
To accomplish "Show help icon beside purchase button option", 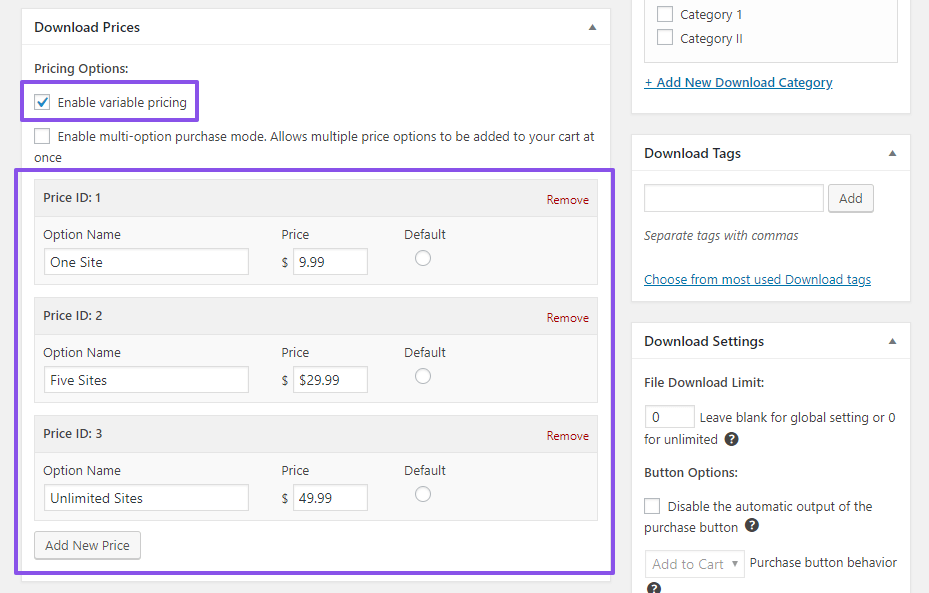I will click(x=752, y=525).
